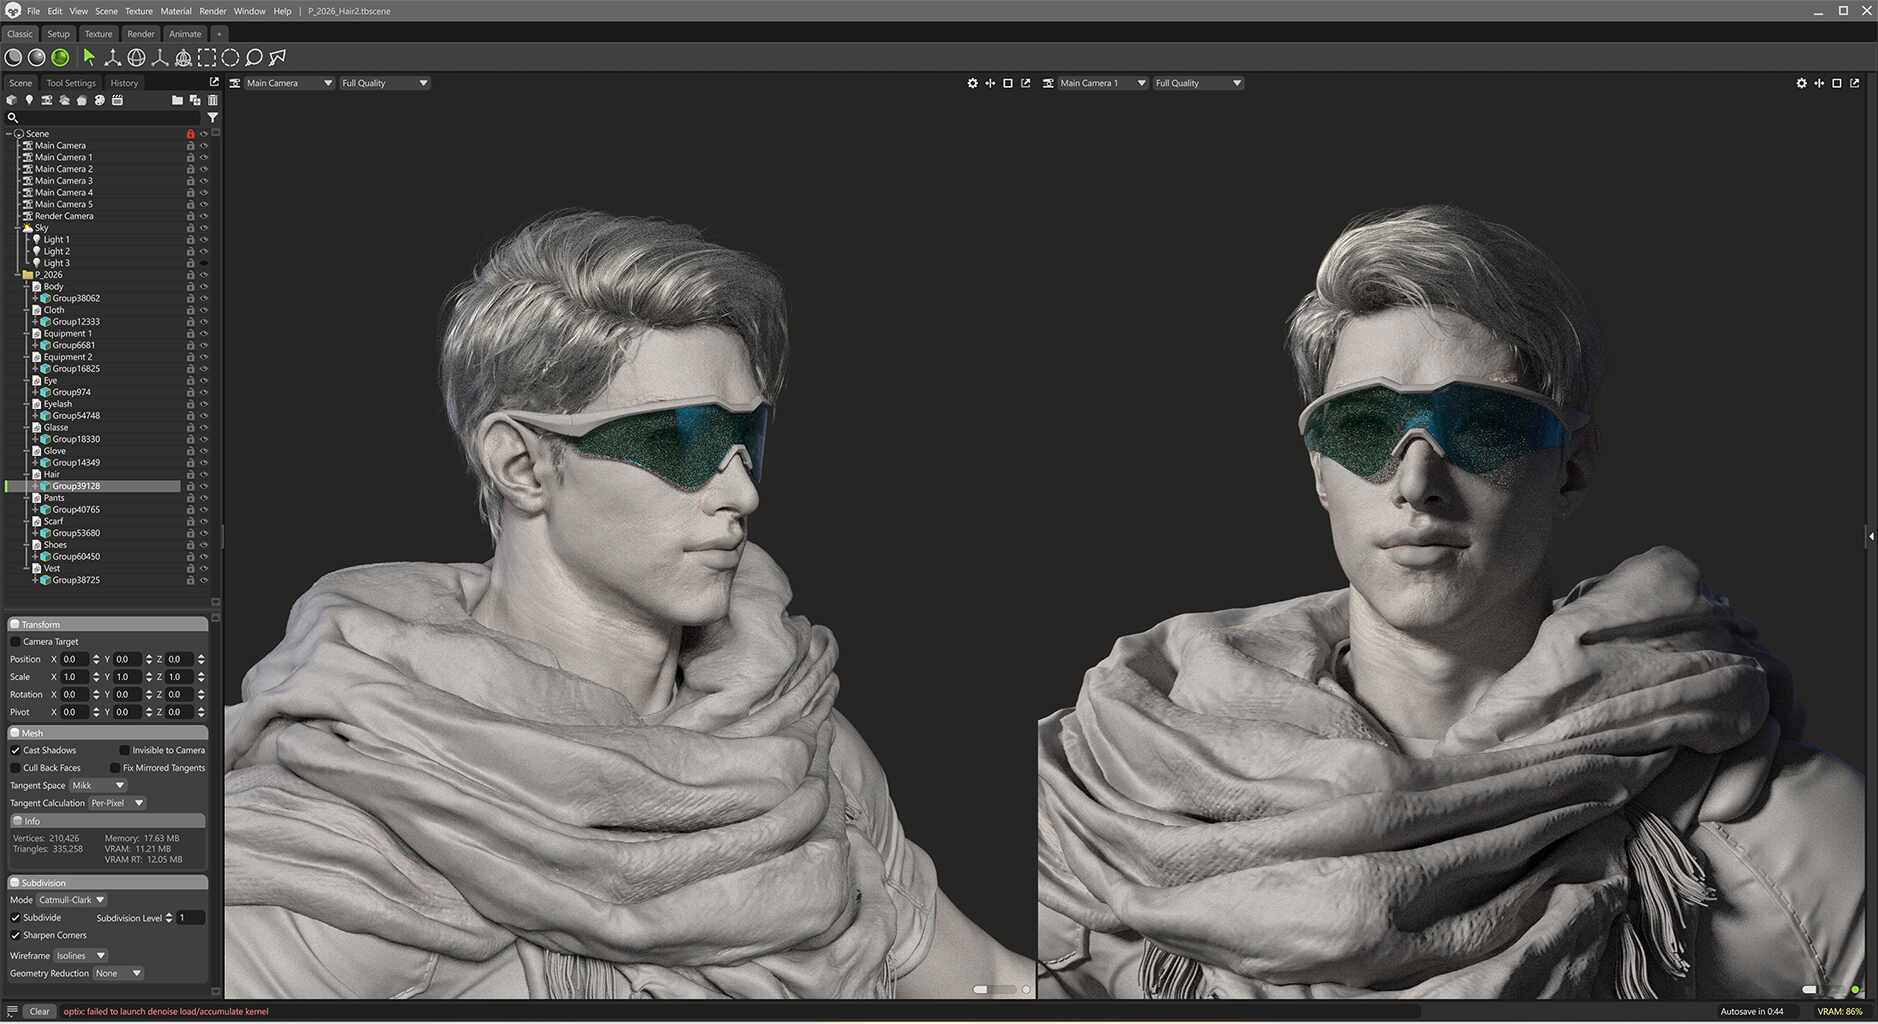1878x1024 pixels.
Task: Open the Render menu in menu bar
Action: [x=213, y=11]
